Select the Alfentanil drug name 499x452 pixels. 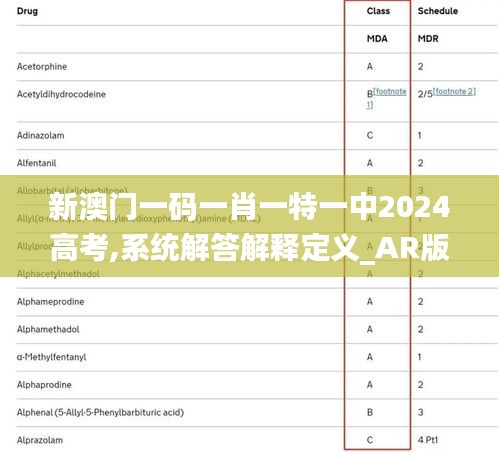tap(37, 163)
